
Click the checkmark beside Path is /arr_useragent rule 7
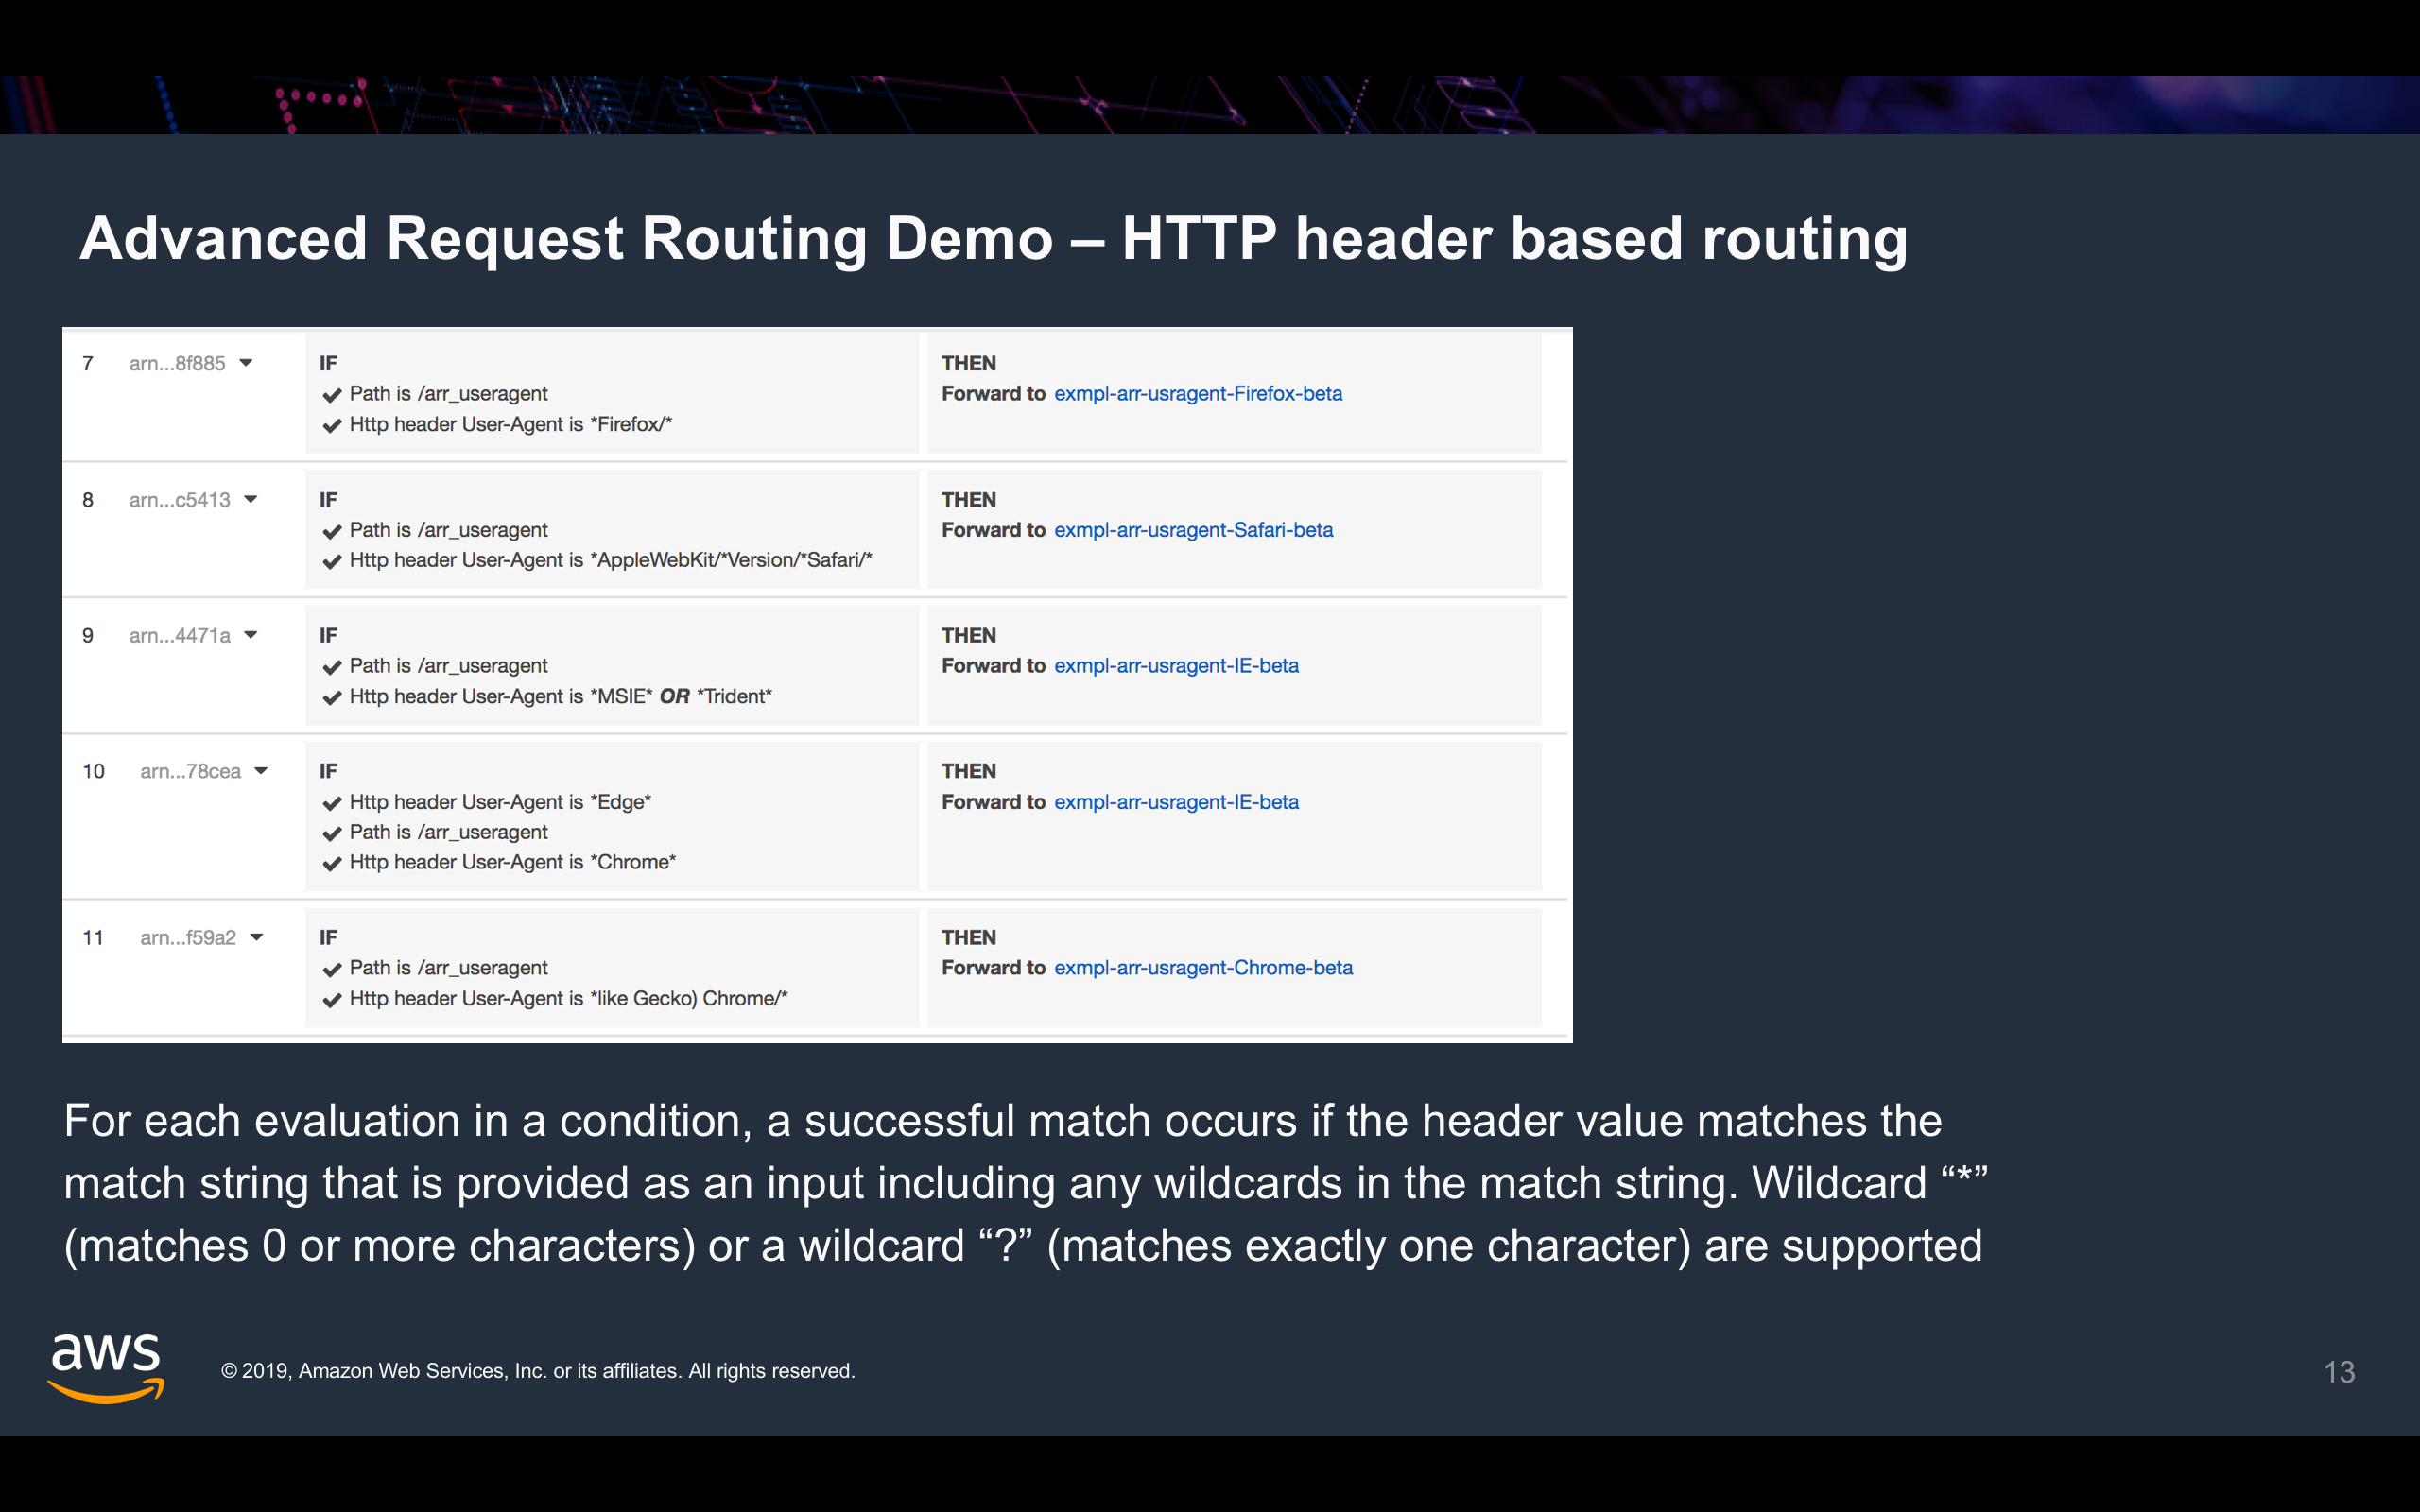(x=332, y=394)
